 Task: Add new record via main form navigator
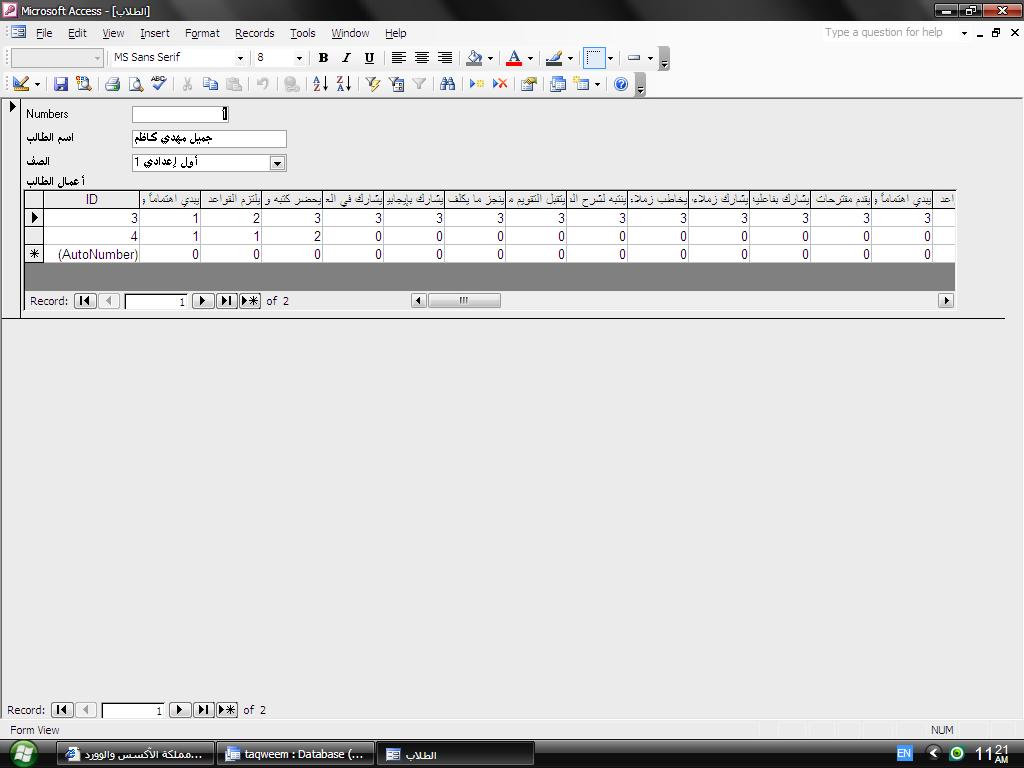(x=227, y=710)
